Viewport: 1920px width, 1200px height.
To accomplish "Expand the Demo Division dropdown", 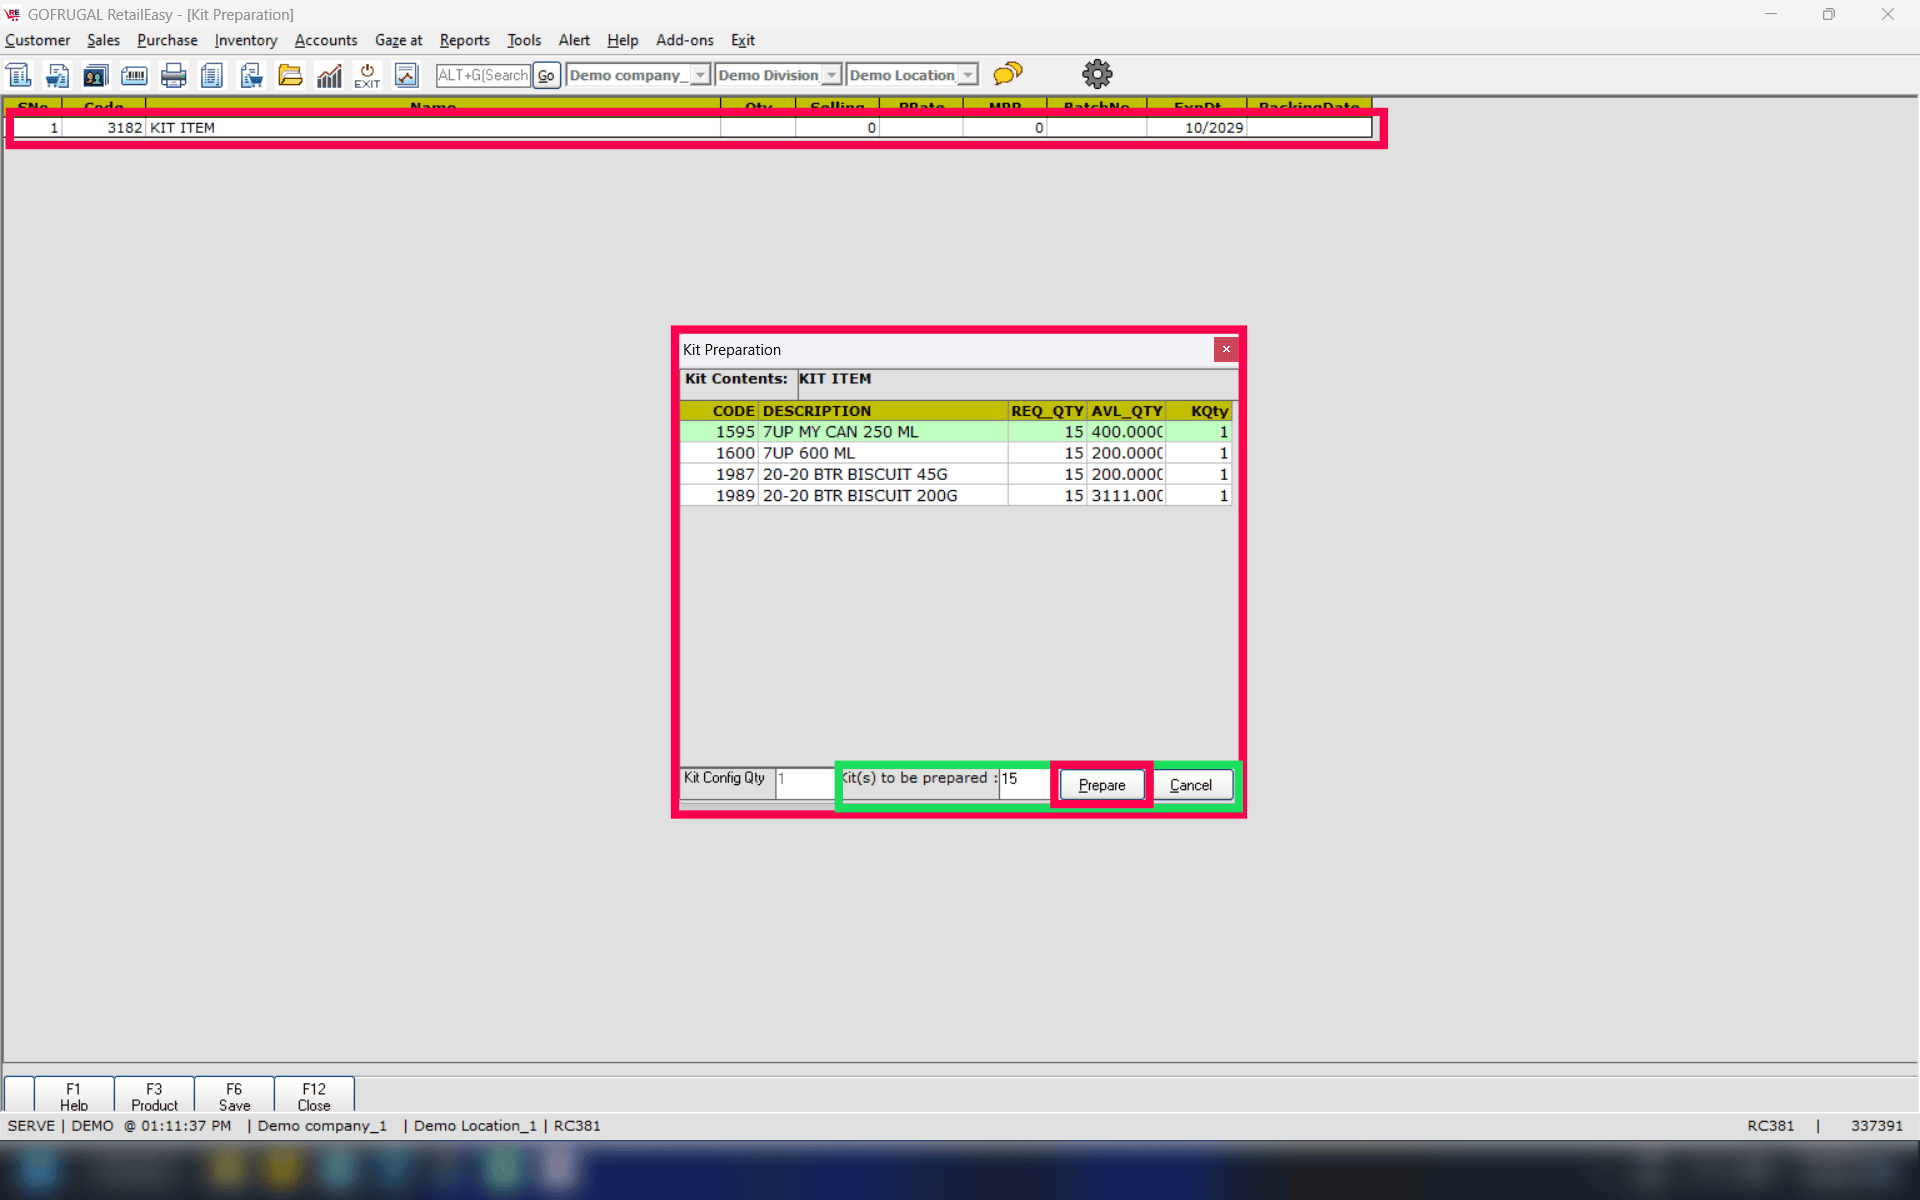I will pyautogui.click(x=831, y=75).
